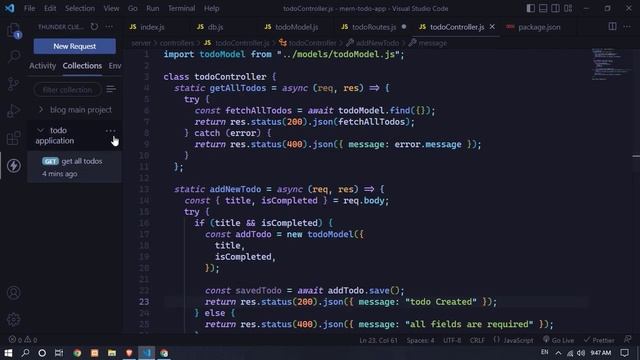Click addNewTodo in the breadcrumb
The image size is (640, 360).
click(x=377, y=43)
